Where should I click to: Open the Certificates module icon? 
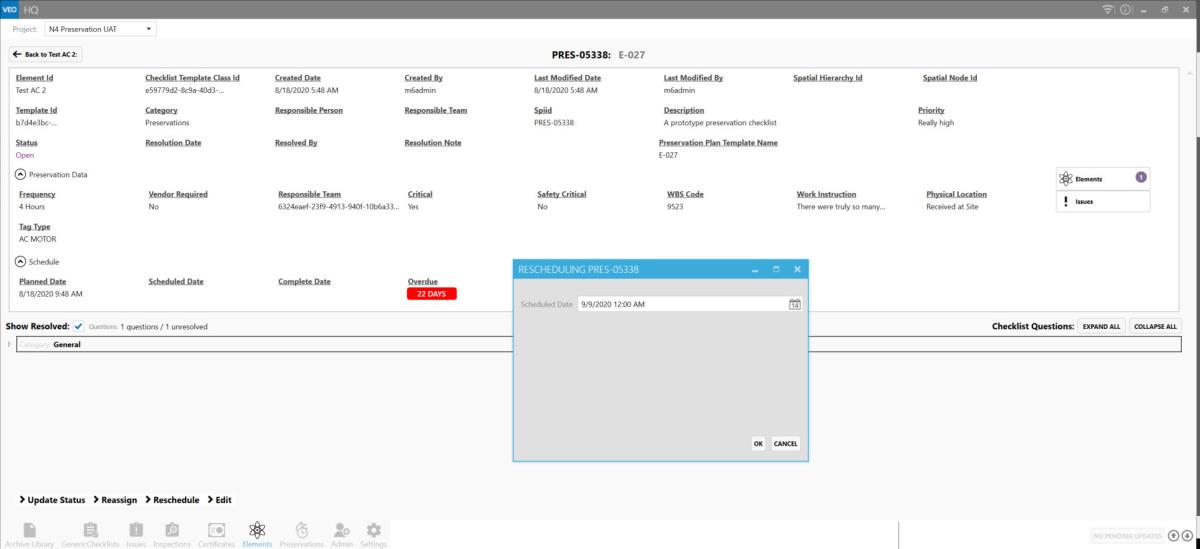click(x=216, y=534)
